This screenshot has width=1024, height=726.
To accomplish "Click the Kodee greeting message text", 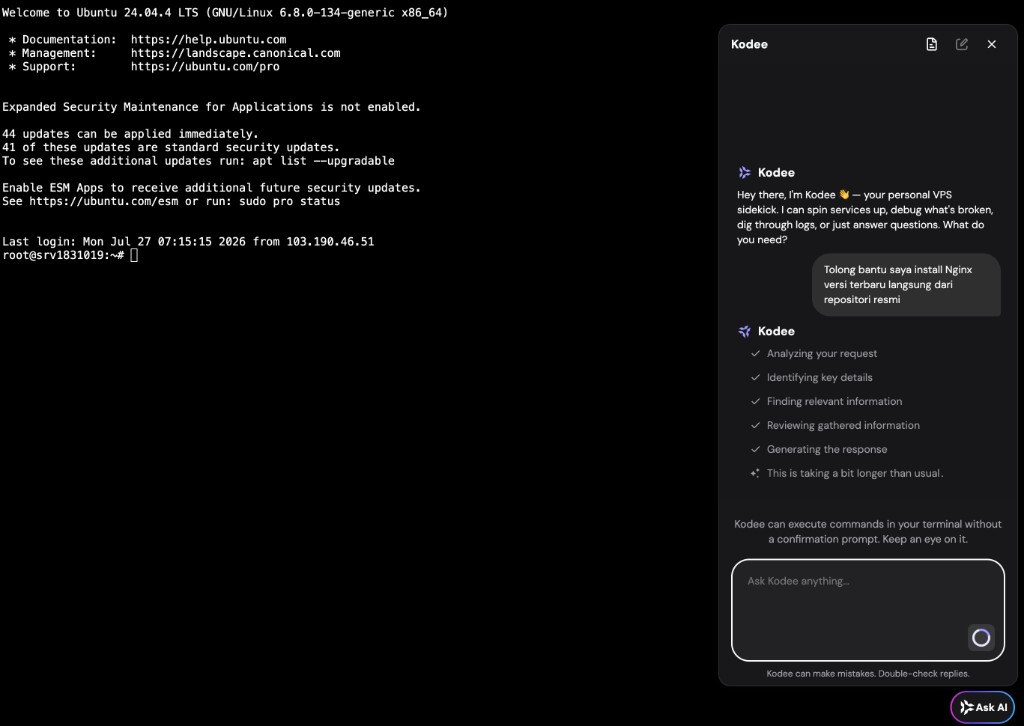I will point(865,217).
